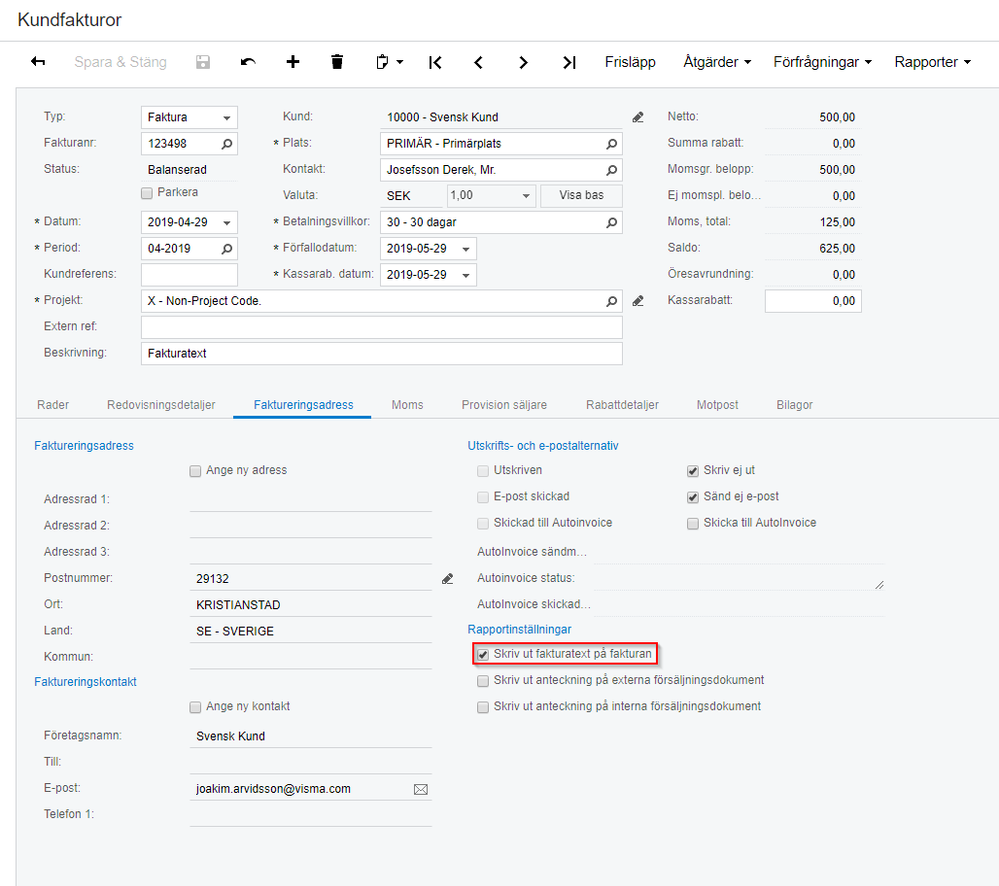The image size is (999, 886).
Task: Open lookup for Kontakt field
Action: [612, 170]
